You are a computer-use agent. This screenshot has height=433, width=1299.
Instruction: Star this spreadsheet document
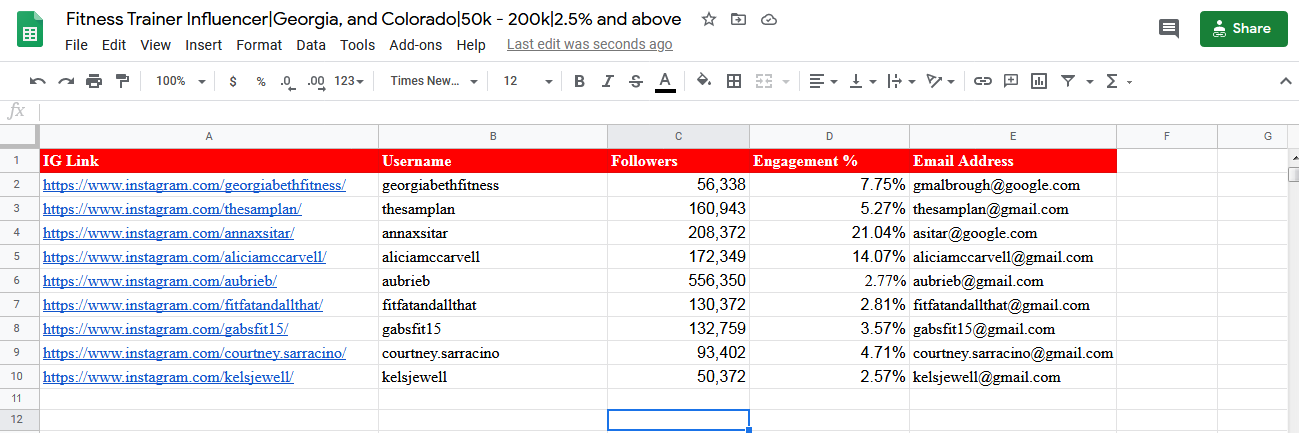pos(709,19)
